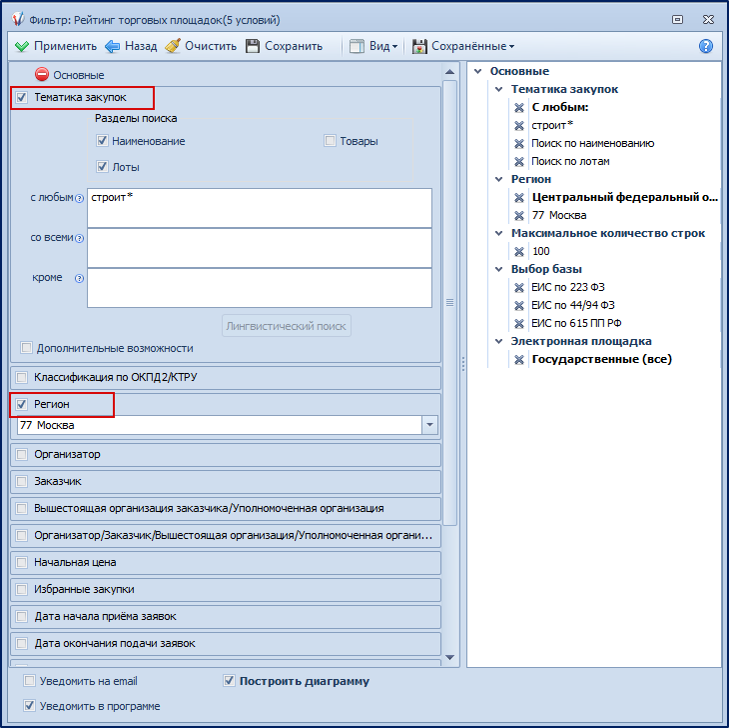Click help icon next to со всеми
The image size is (729, 728).
click(80, 238)
